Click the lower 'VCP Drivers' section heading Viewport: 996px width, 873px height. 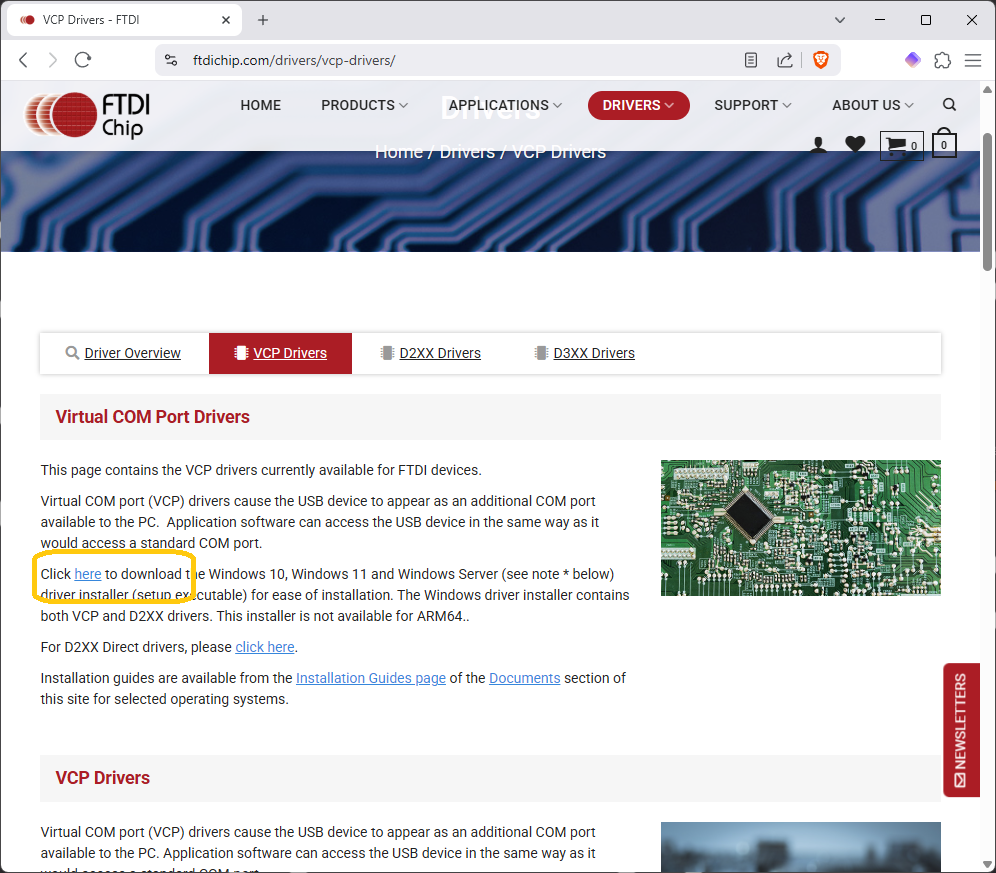point(102,778)
